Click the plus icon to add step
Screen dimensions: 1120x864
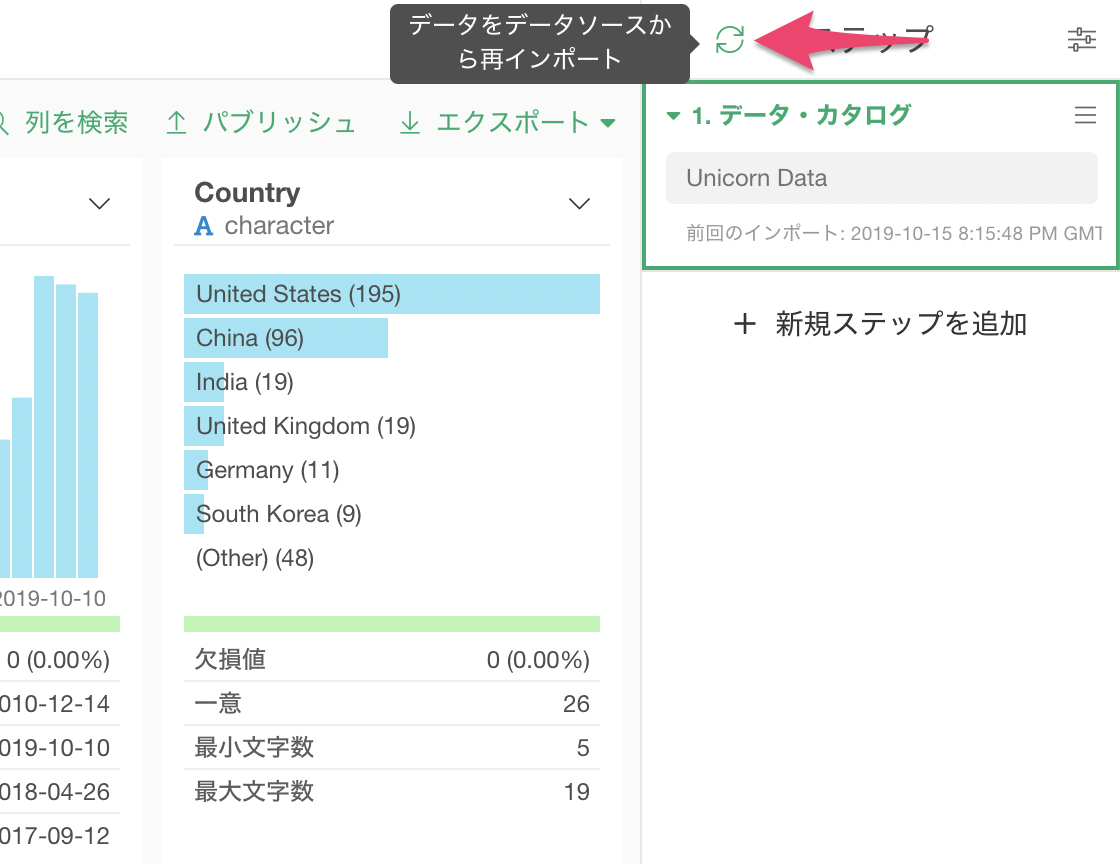(744, 324)
